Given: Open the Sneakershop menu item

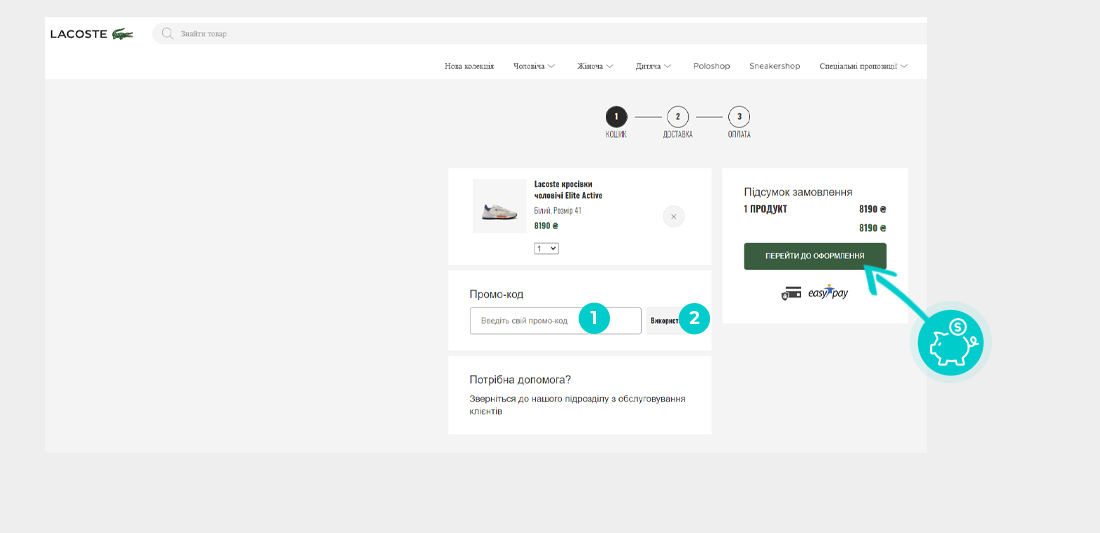Looking at the screenshot, I should click(x=774, y=66).
